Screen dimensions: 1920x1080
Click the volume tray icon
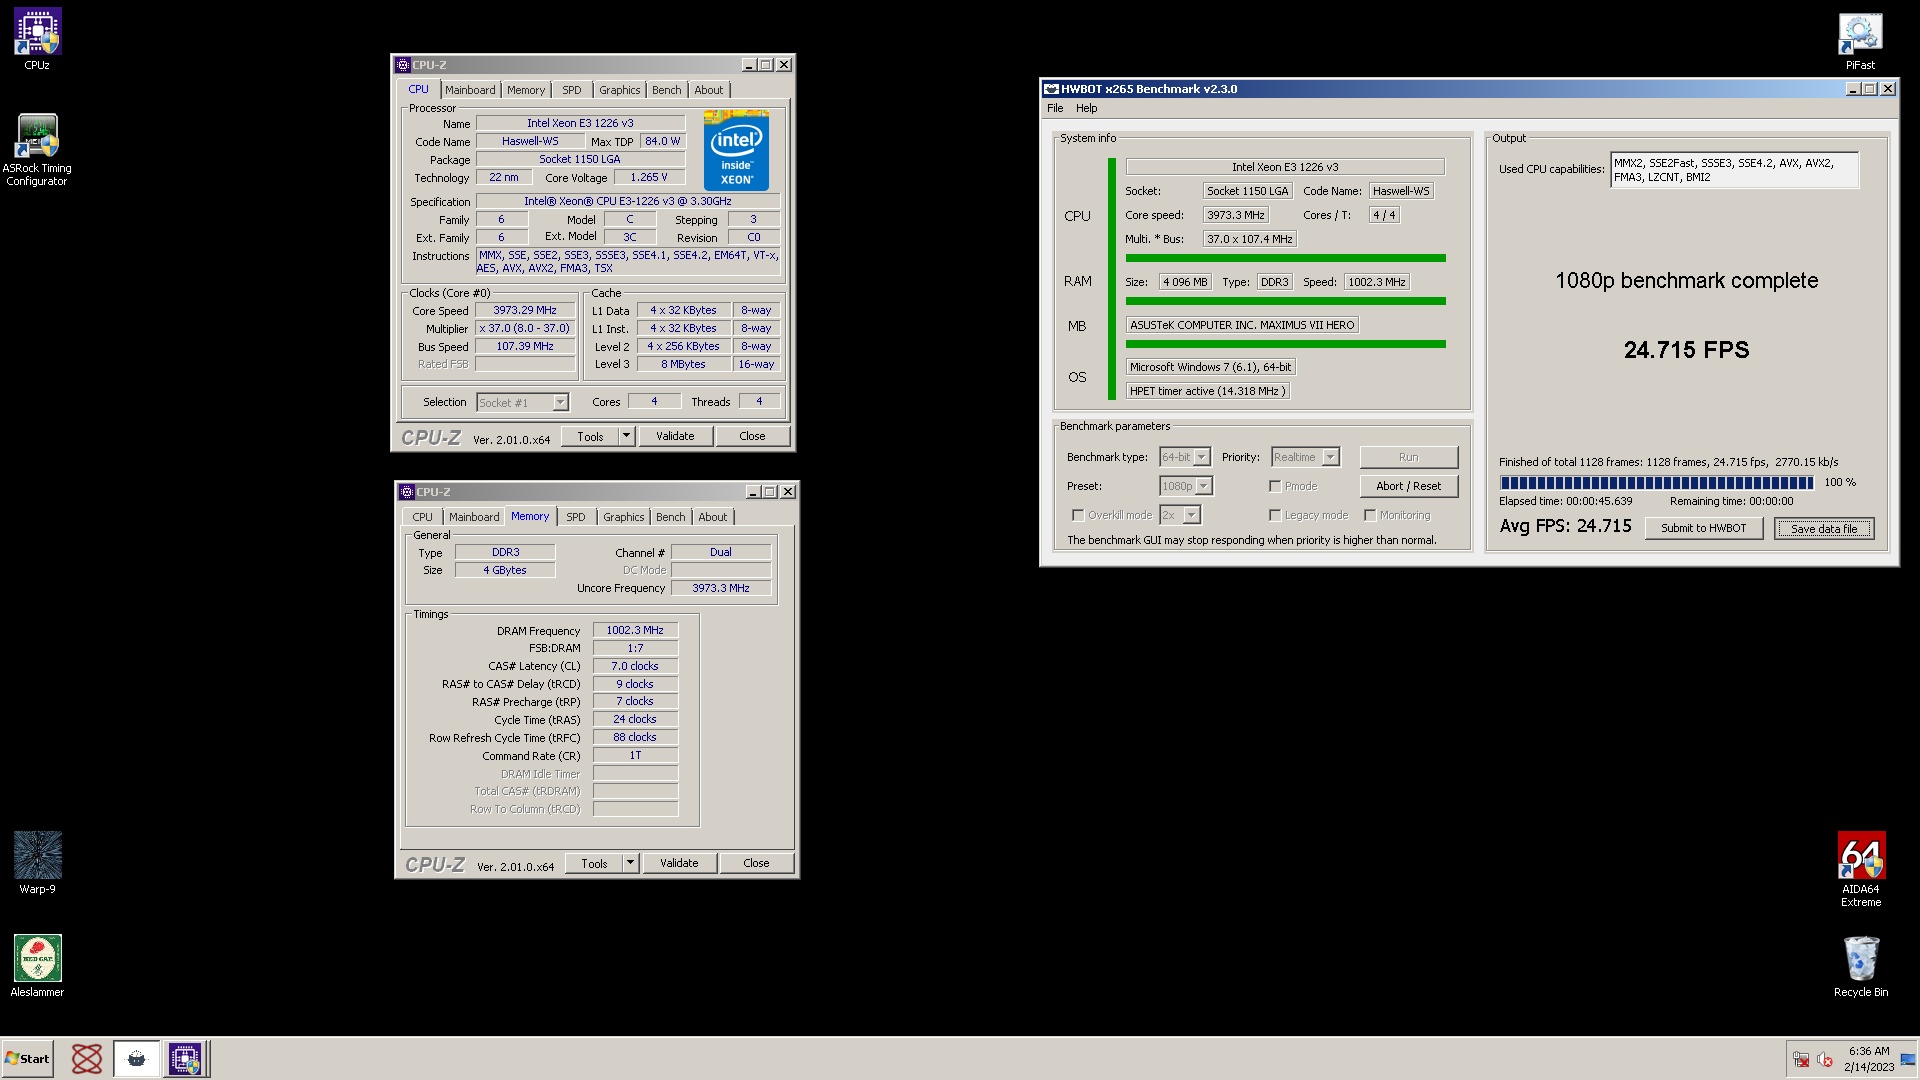[x=1825, y=1060]
